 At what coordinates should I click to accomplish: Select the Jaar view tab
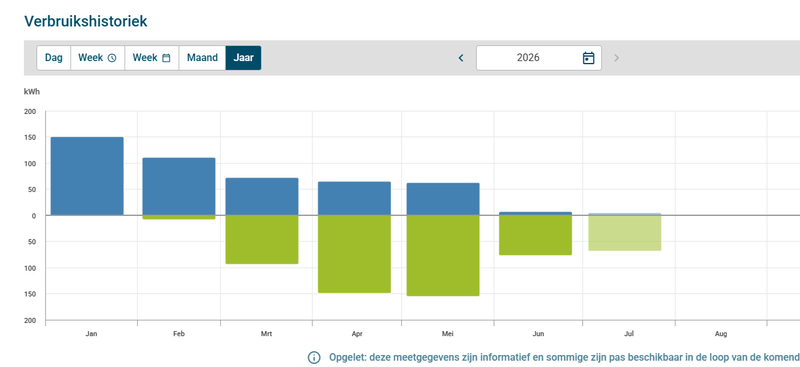243,58
